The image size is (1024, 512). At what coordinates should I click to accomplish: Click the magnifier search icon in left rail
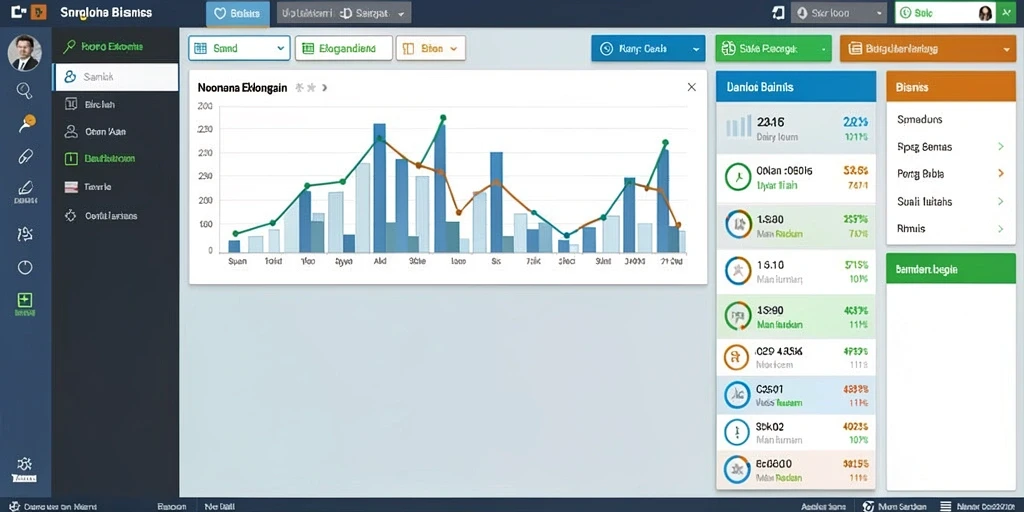click(x=24, y=90)
